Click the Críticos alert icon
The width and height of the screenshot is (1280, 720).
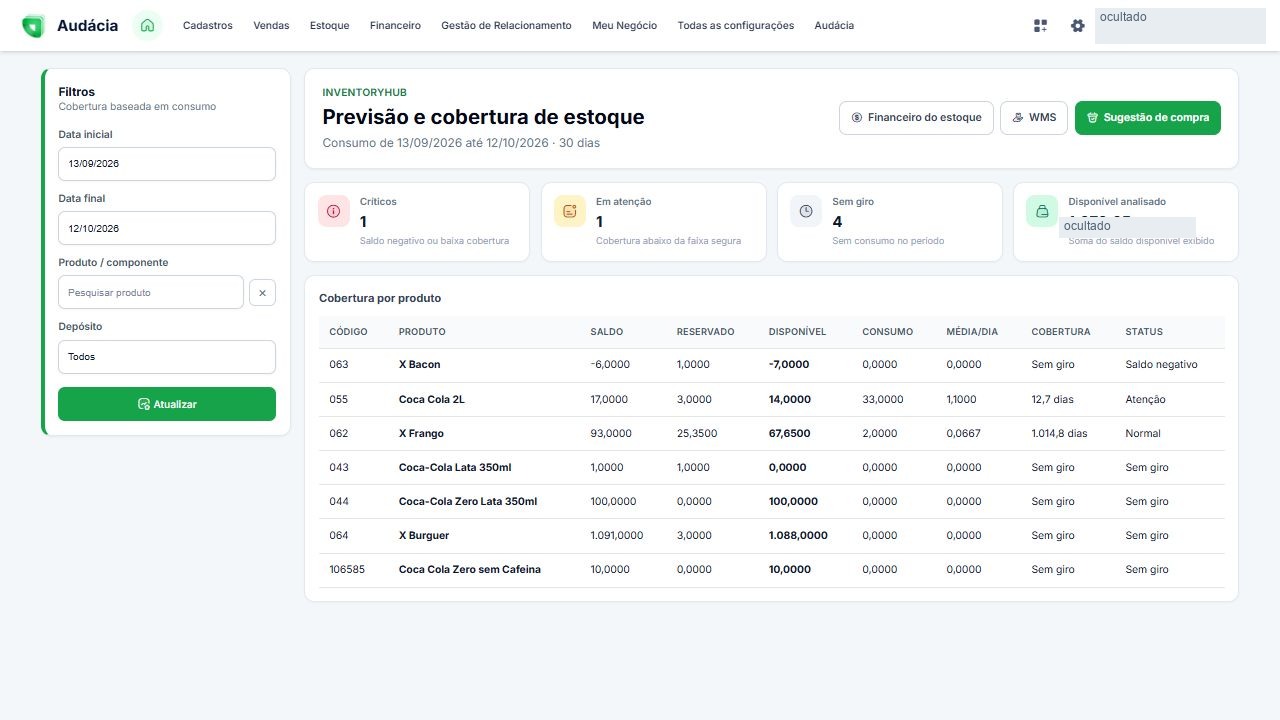click(x=334, y=211)
